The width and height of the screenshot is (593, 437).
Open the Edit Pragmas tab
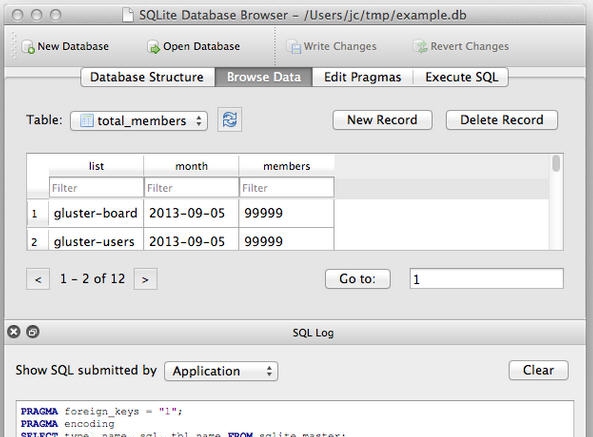coord(363,77)
